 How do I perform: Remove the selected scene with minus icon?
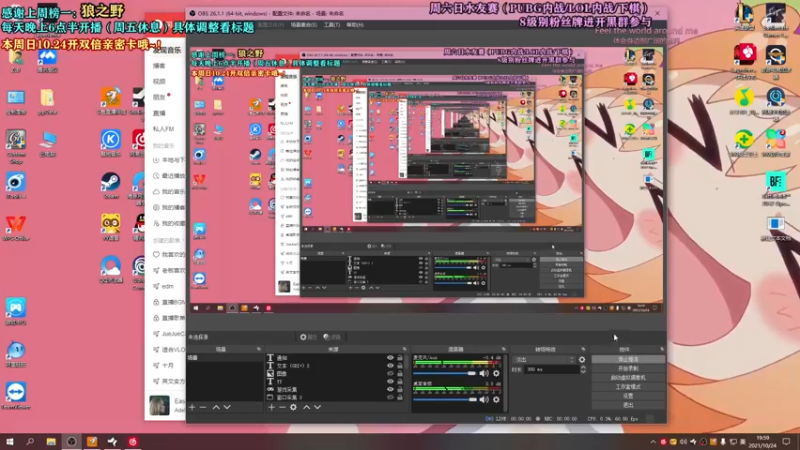coord(203,407)
